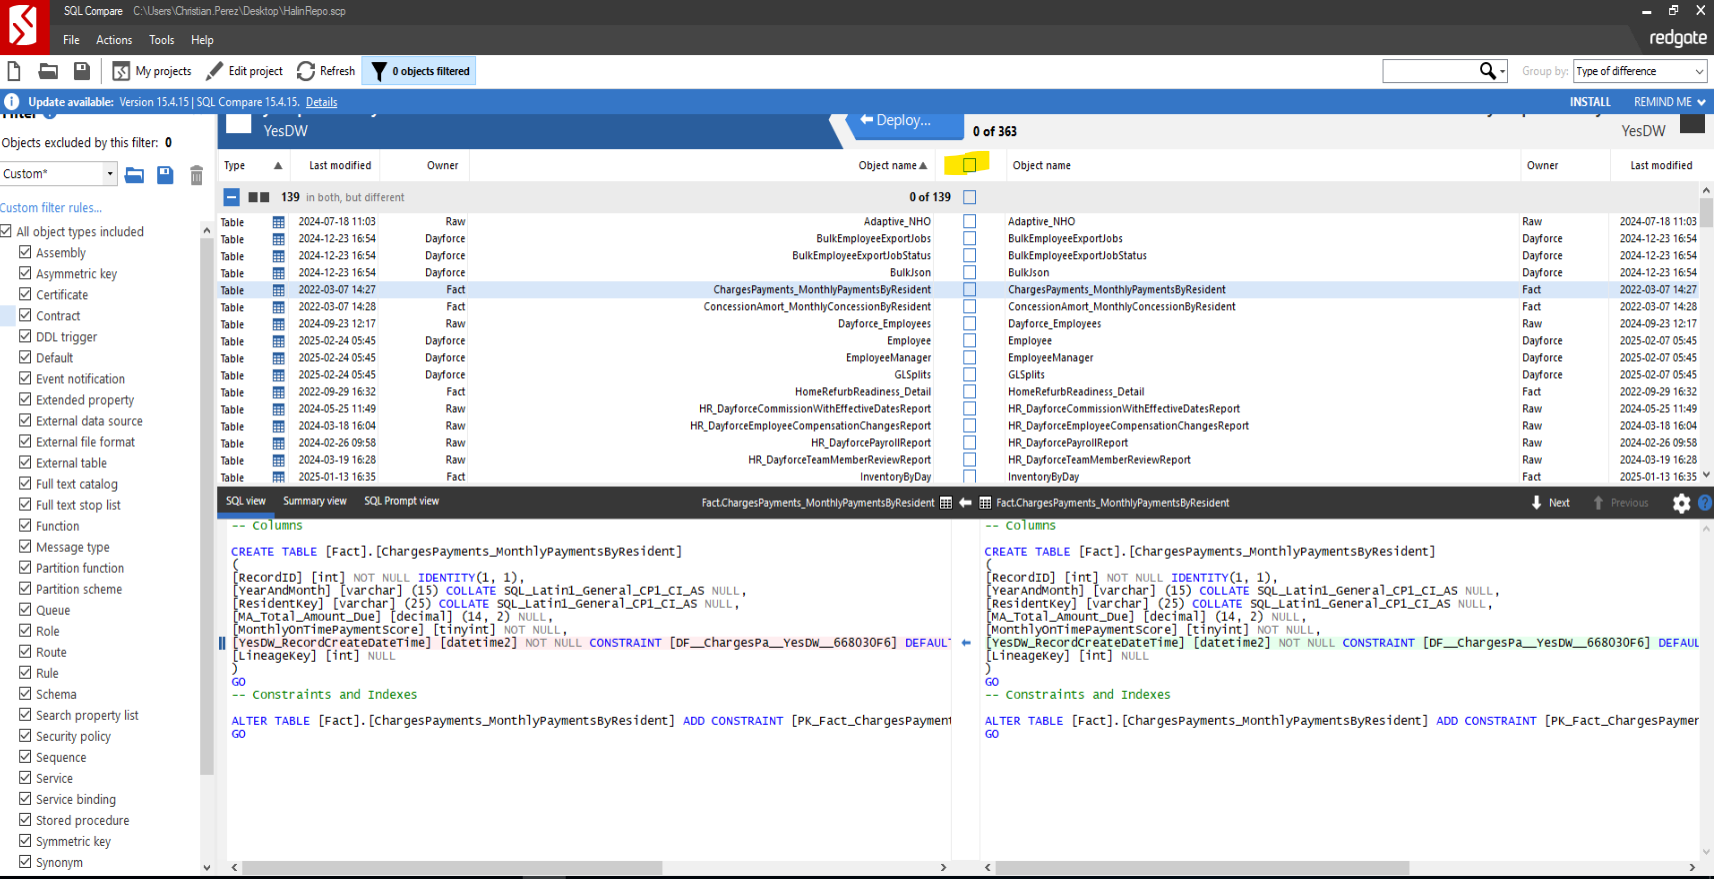Open Custom filter rules link

pyautogui.click(x=51, y=208)
